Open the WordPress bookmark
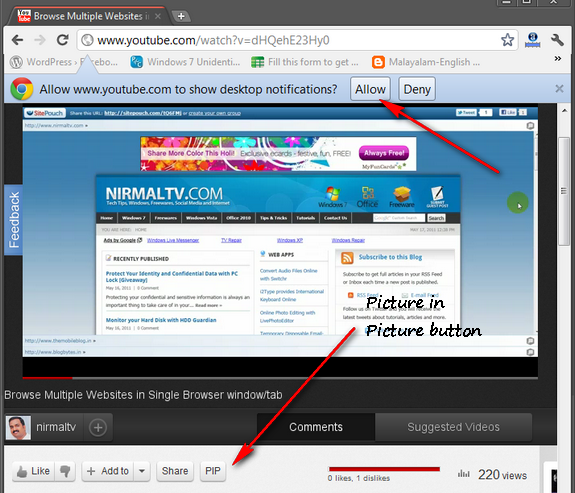 (x=64, y=62)
